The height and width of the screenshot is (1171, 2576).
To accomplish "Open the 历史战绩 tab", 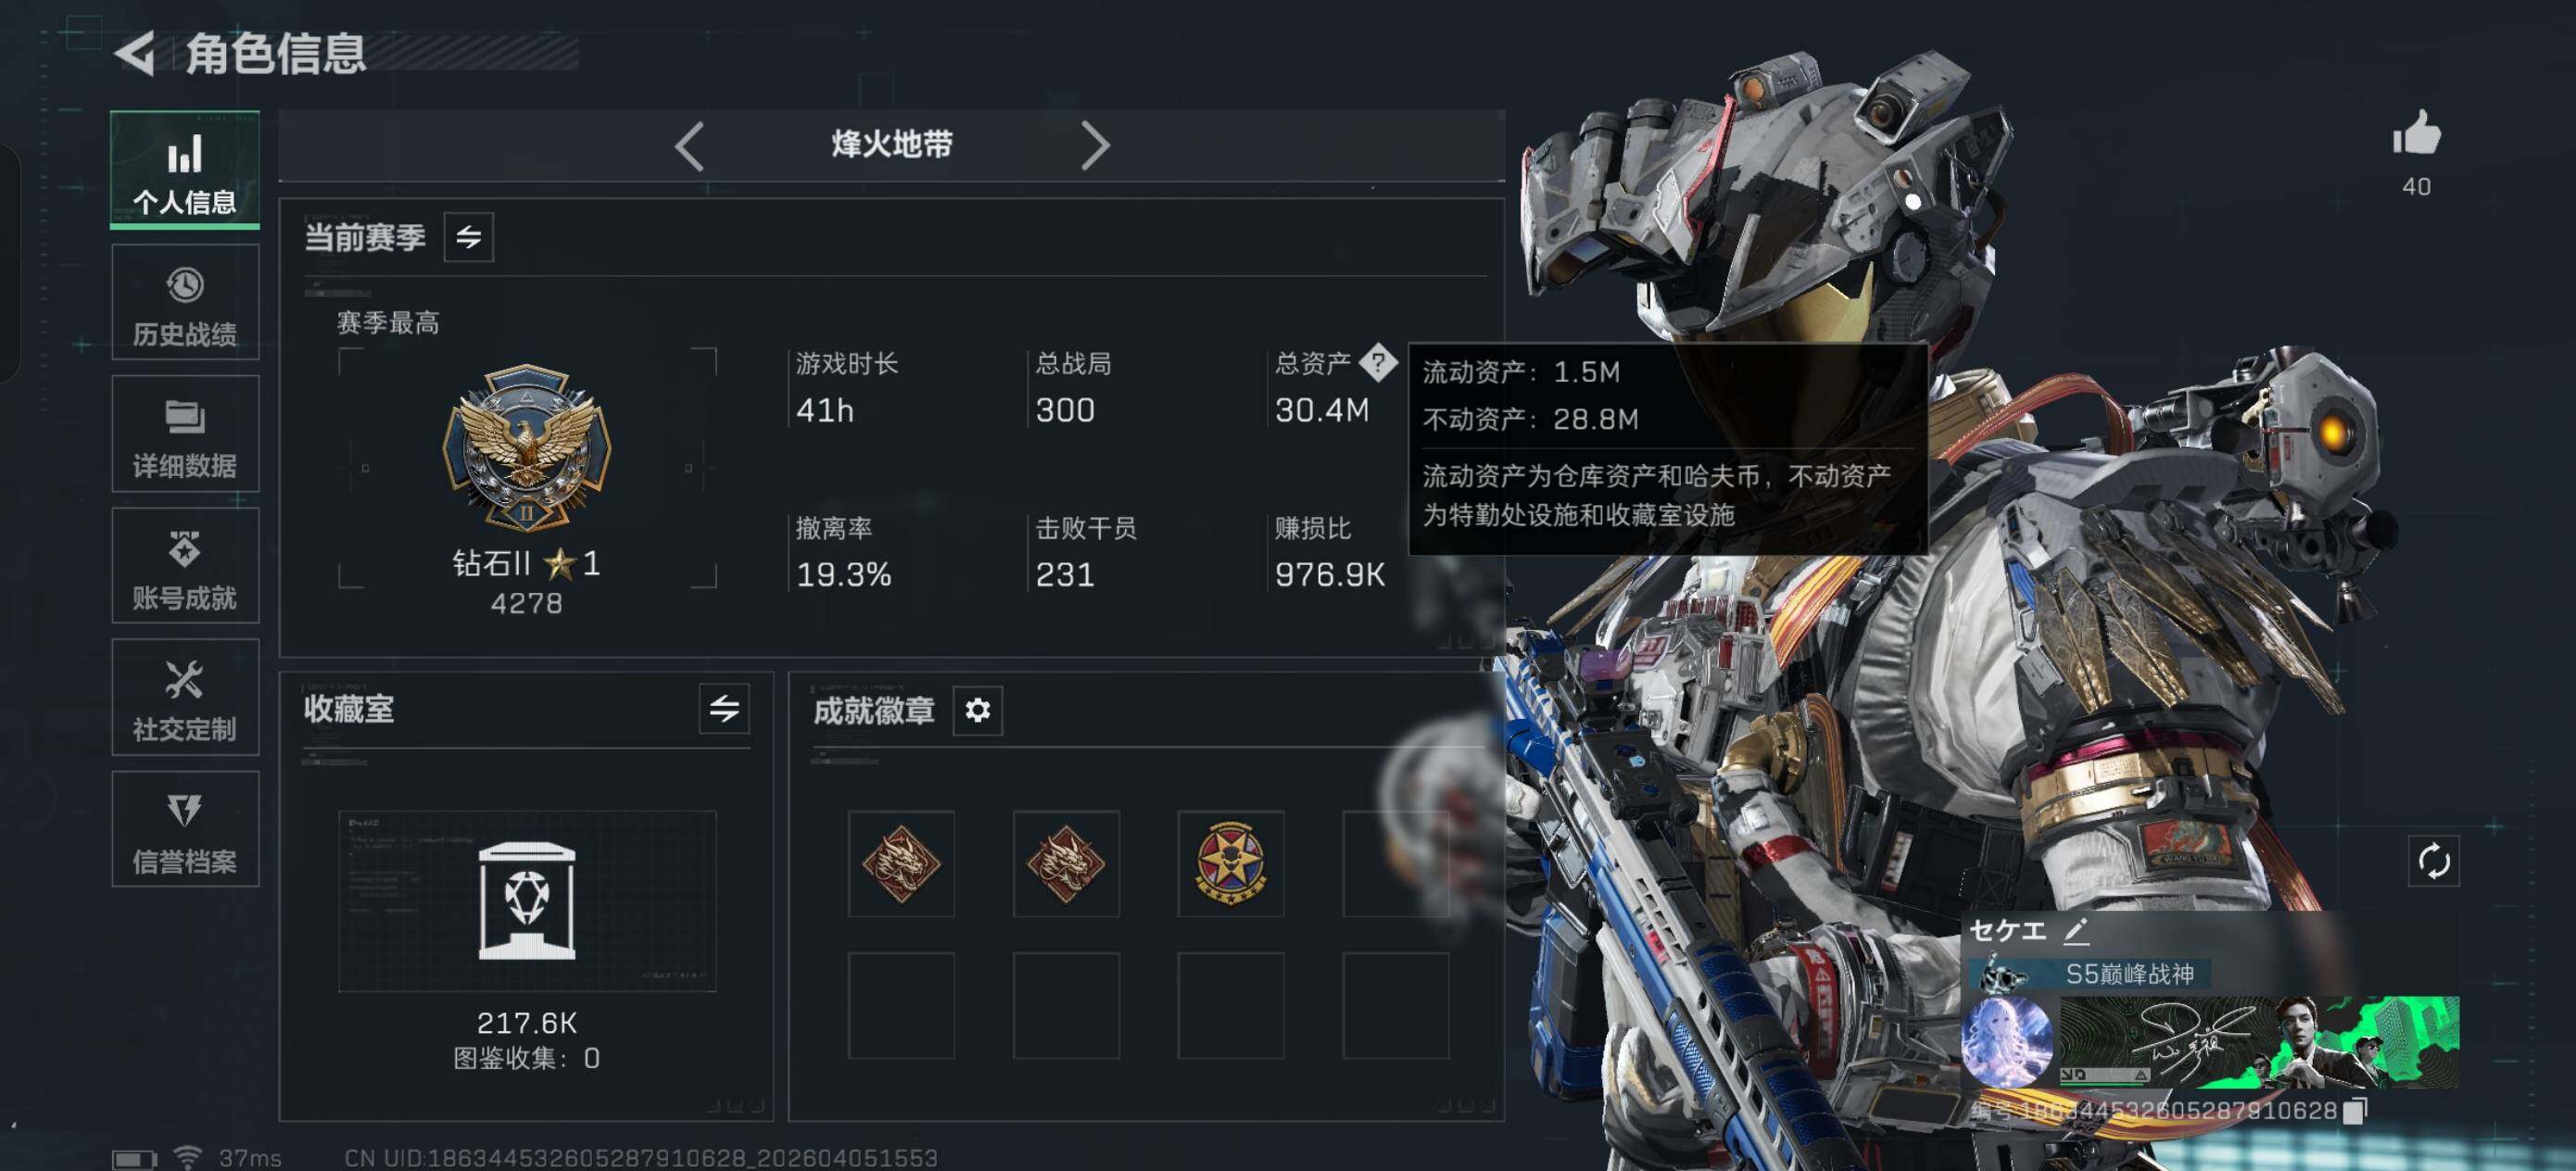I will coord(185,302).
